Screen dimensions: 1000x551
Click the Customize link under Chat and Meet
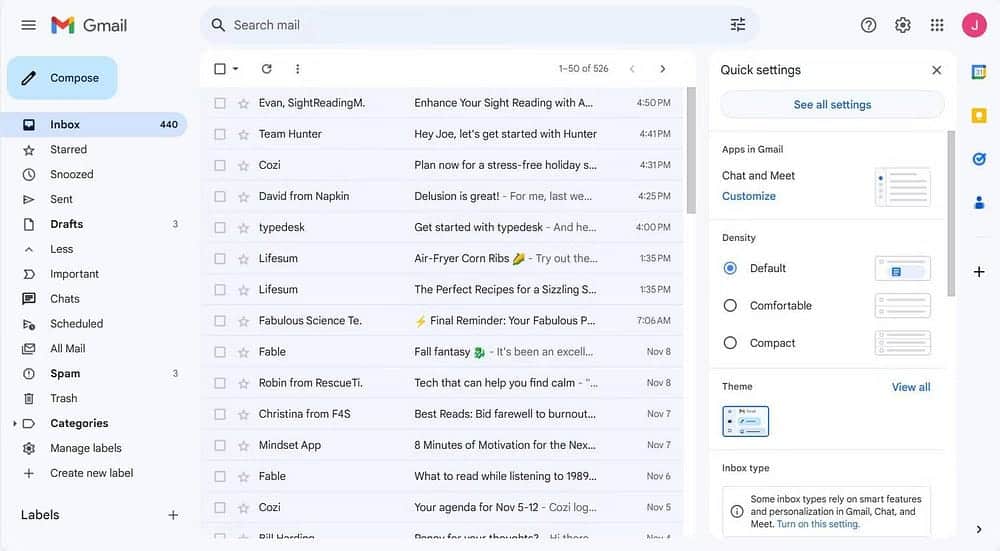748,196
